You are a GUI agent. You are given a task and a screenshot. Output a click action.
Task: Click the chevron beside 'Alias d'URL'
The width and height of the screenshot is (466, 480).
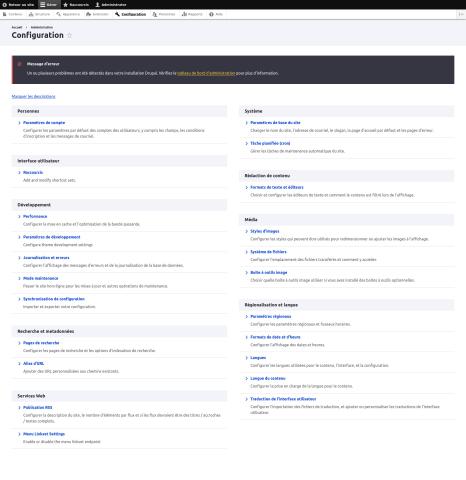pos(19,364)
